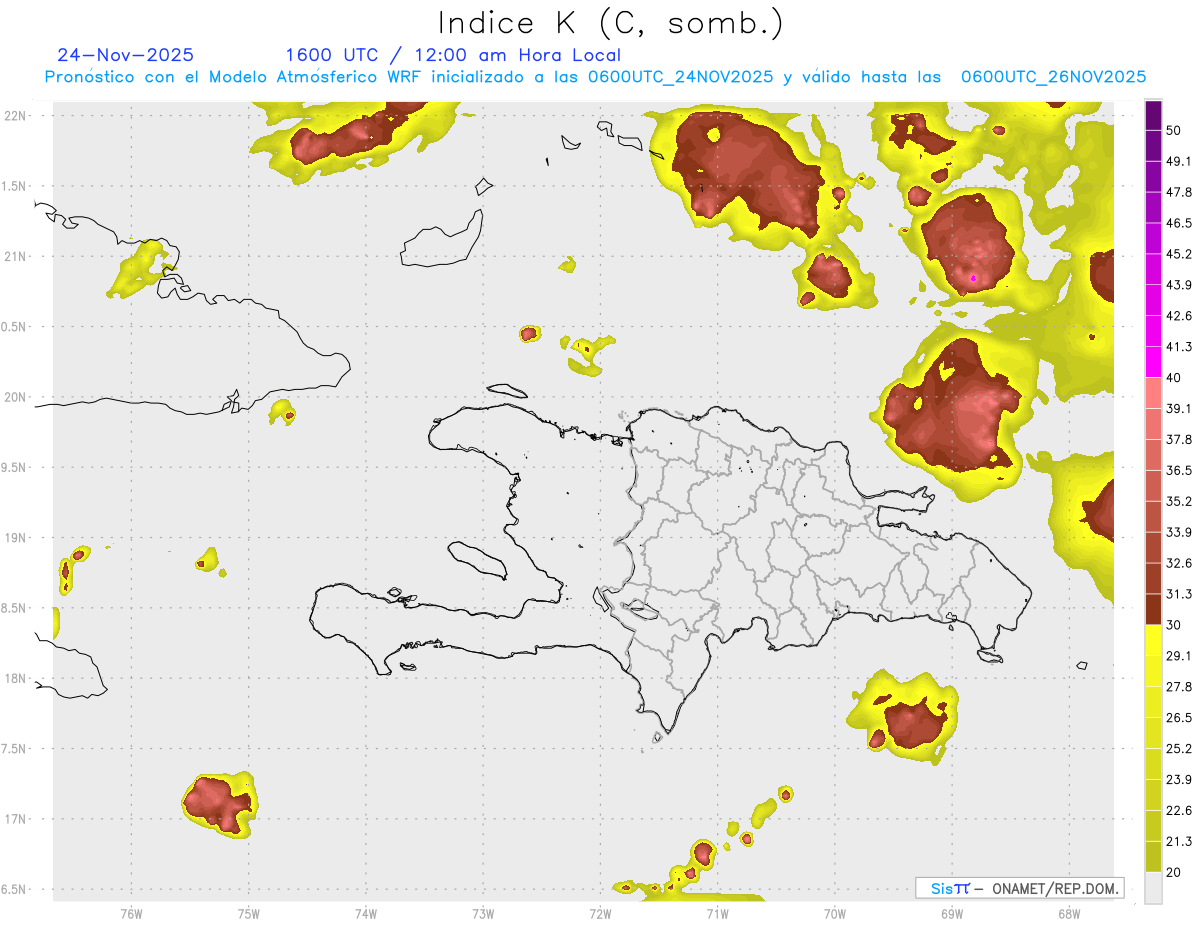
Task: Click the olive swatch between 20 and 21.3
Action: [x=1153, y=856]
